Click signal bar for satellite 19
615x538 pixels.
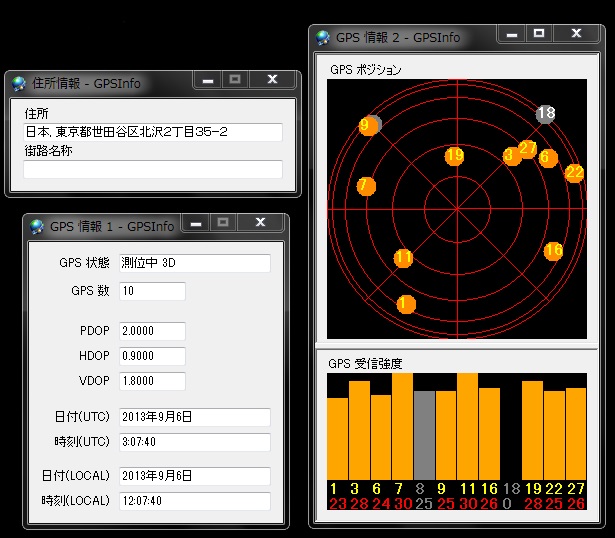point(533,430)
